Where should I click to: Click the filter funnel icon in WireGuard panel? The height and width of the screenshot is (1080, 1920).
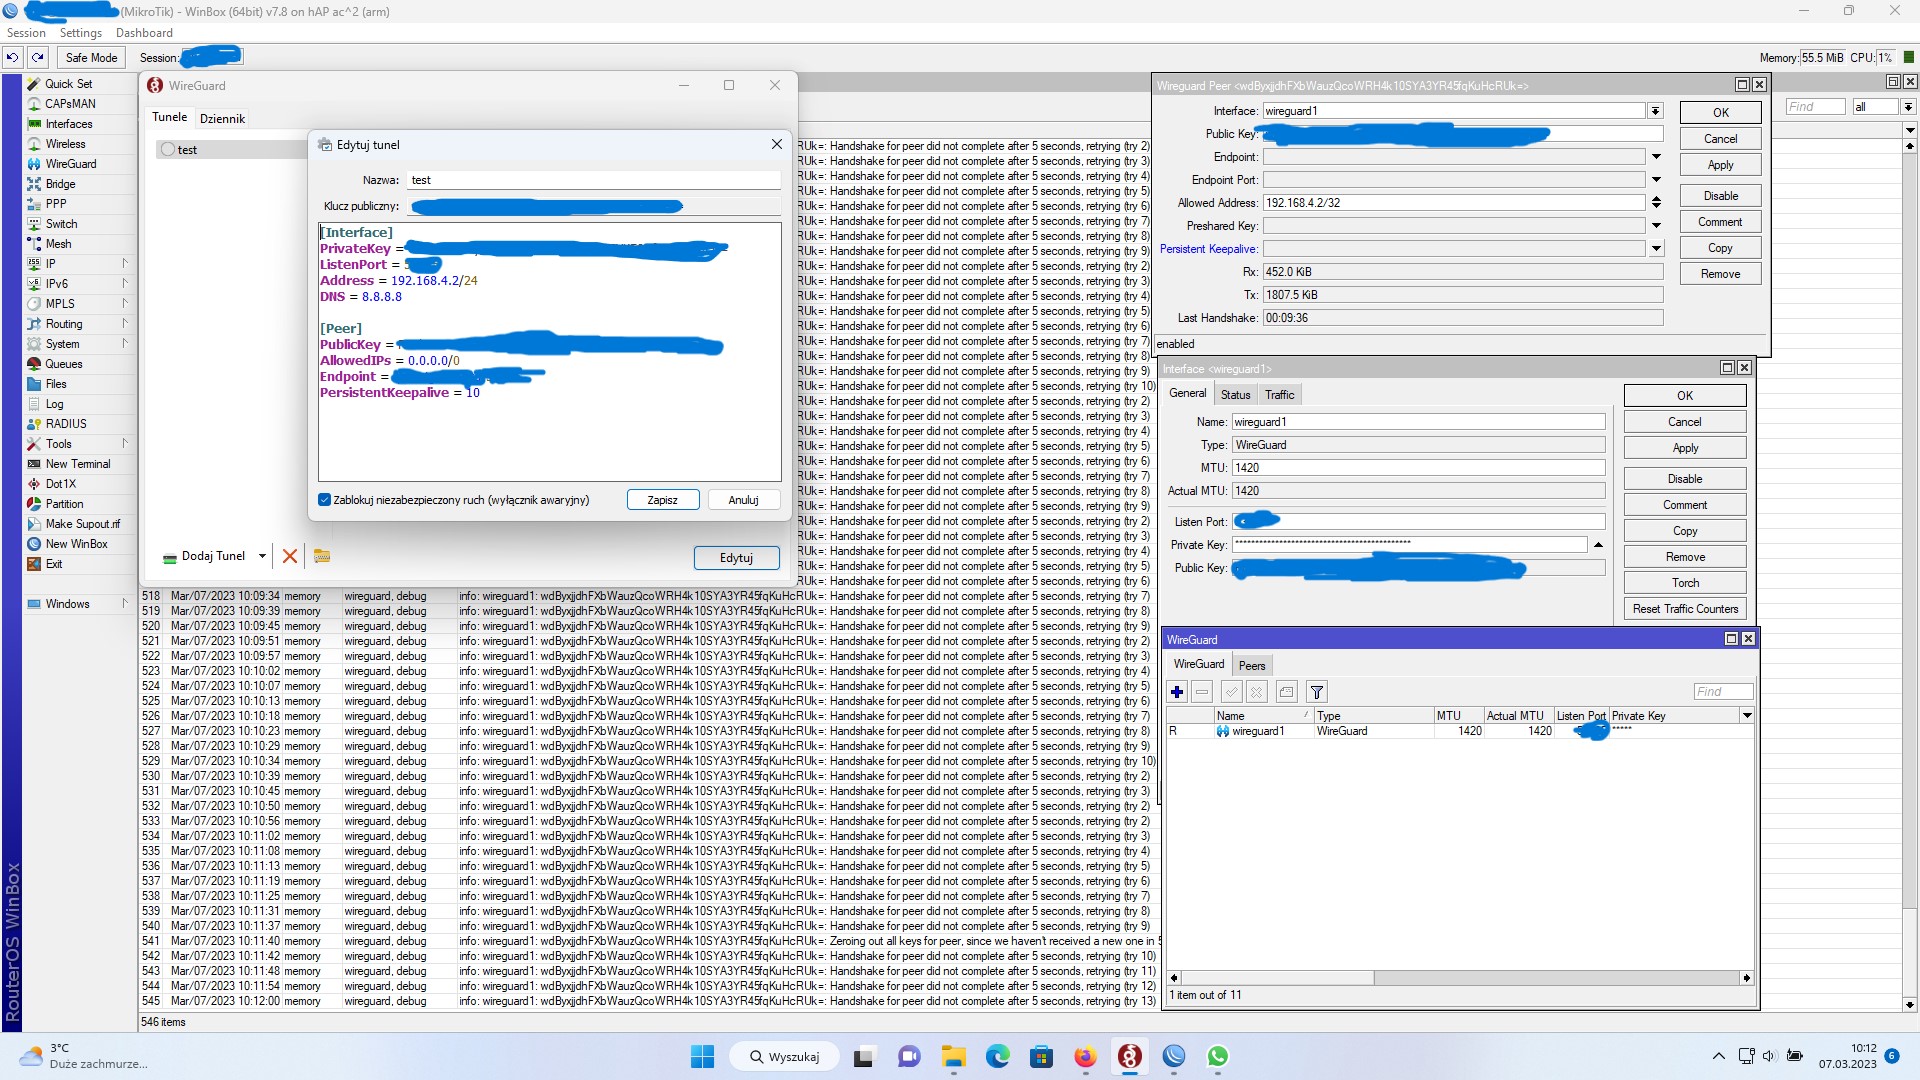tap(1317, 692)
